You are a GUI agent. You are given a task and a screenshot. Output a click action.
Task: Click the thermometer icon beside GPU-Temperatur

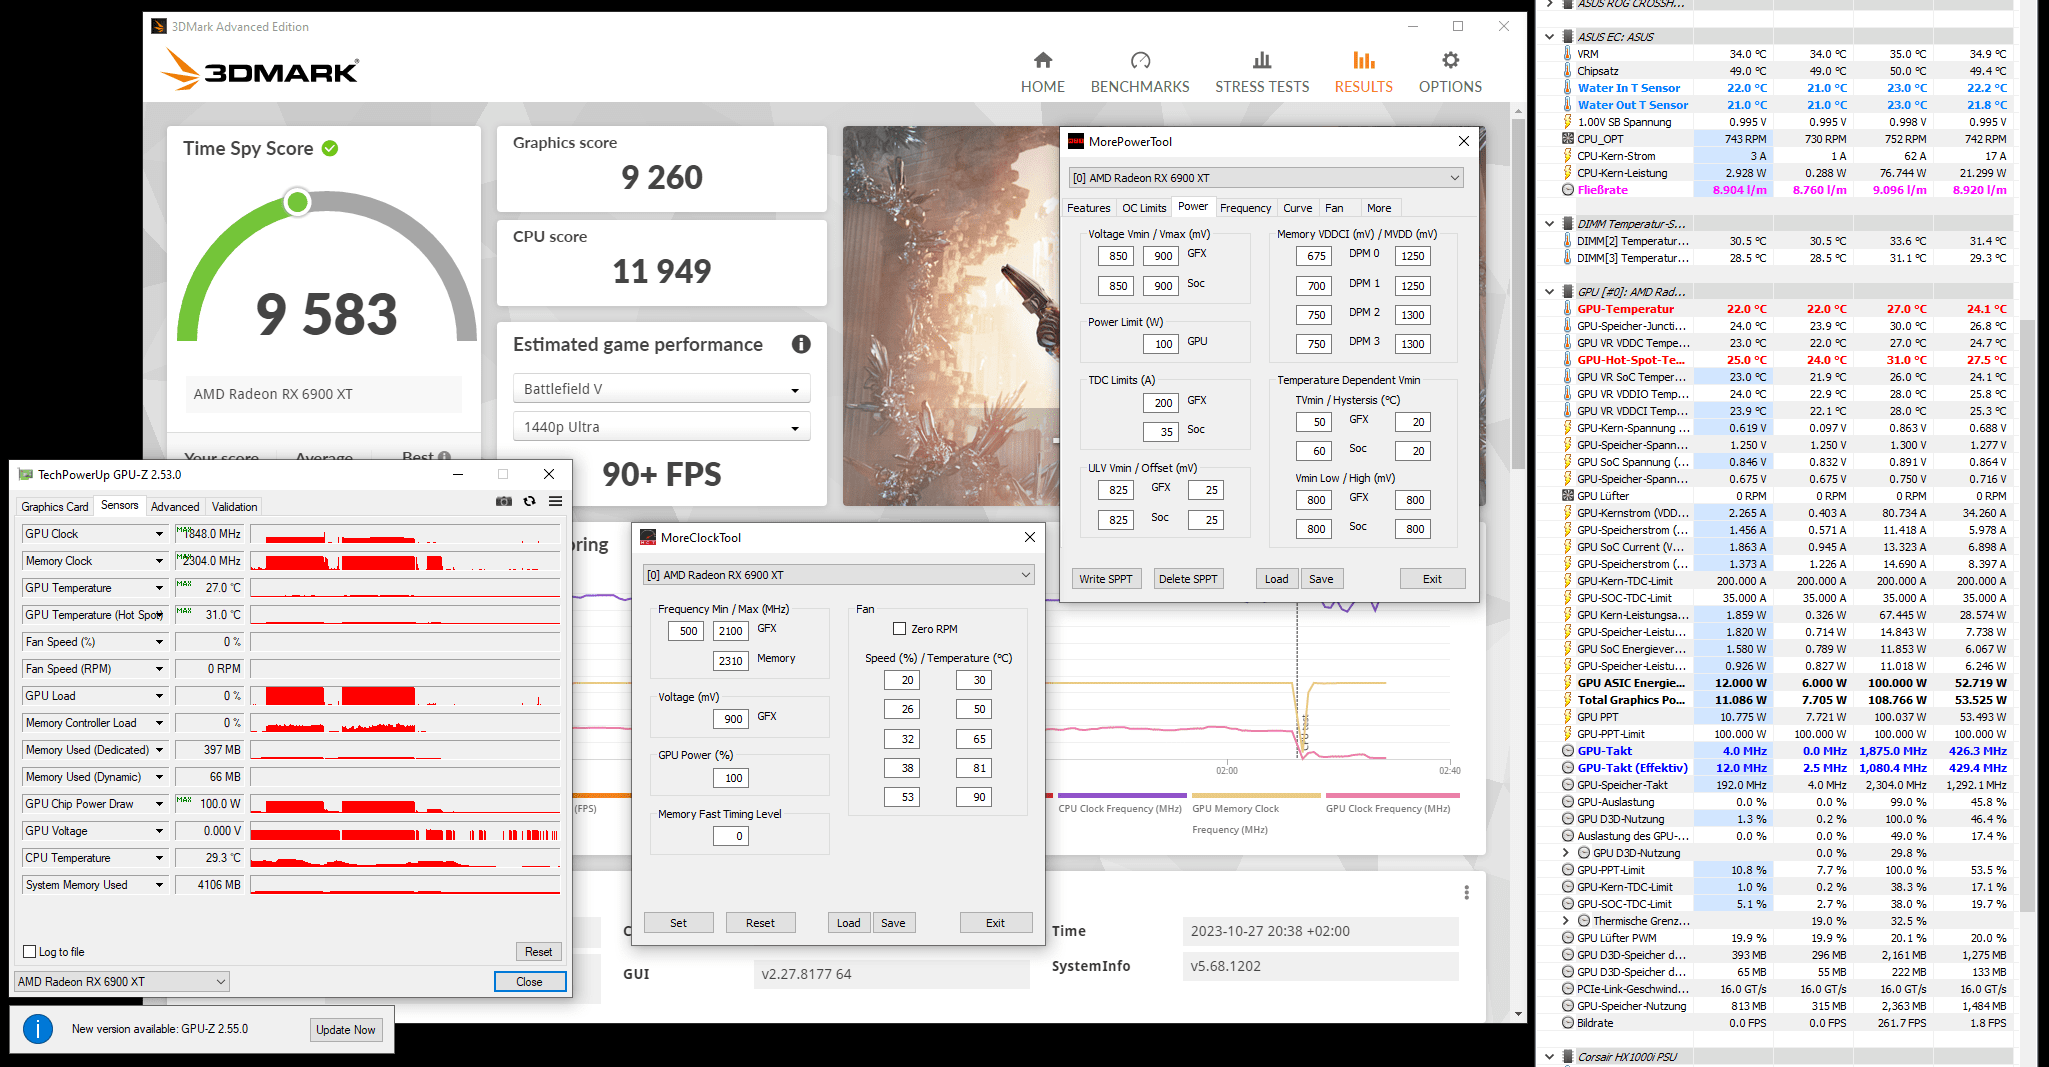1567,309
